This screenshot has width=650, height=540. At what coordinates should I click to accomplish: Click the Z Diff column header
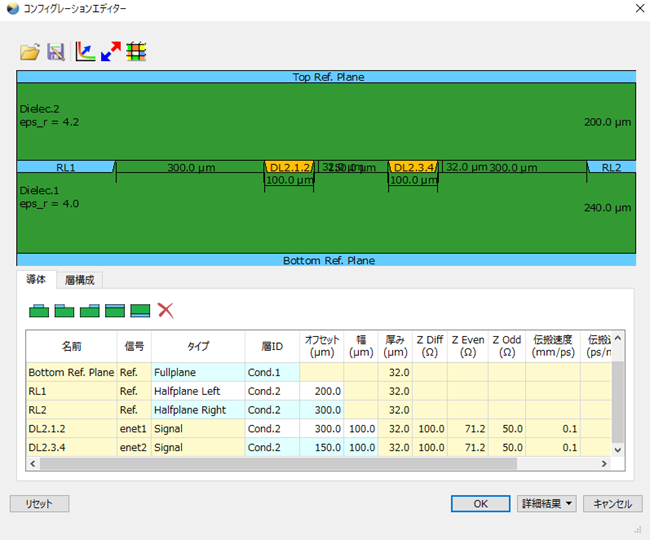[429, 346]
